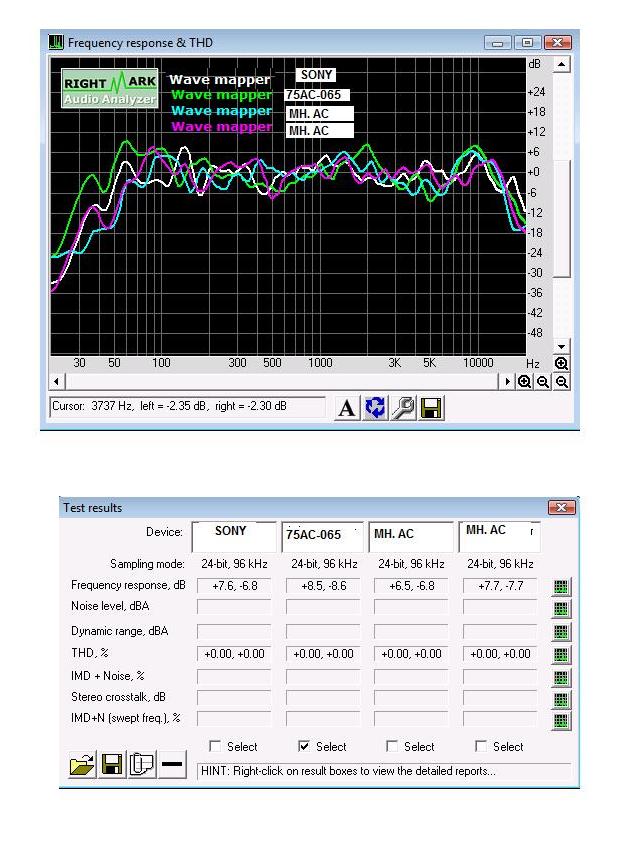Screen dimensions: 640x843
Task: Open the text annotation 'A' tool
Action: [x=347, y=408]
